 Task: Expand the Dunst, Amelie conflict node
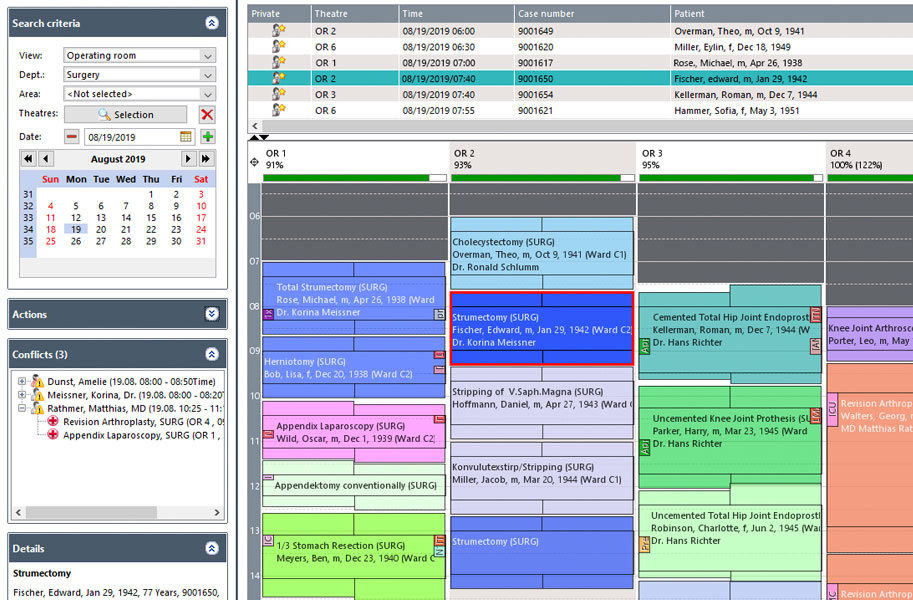click(22, 381)
